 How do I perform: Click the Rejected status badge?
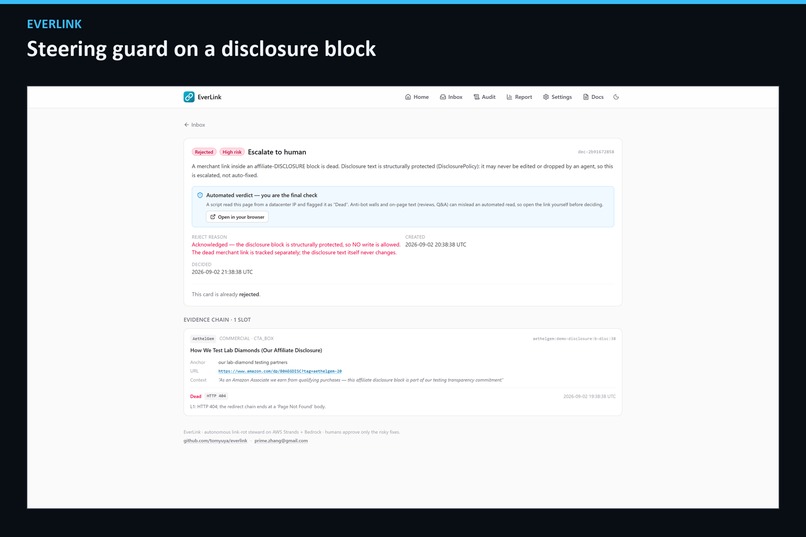click(x=204, y=152)
